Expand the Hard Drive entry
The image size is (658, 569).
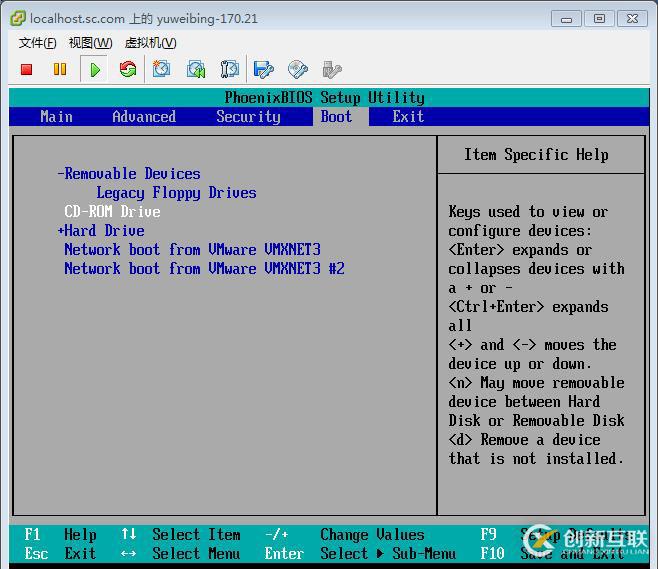click(101, 231)
